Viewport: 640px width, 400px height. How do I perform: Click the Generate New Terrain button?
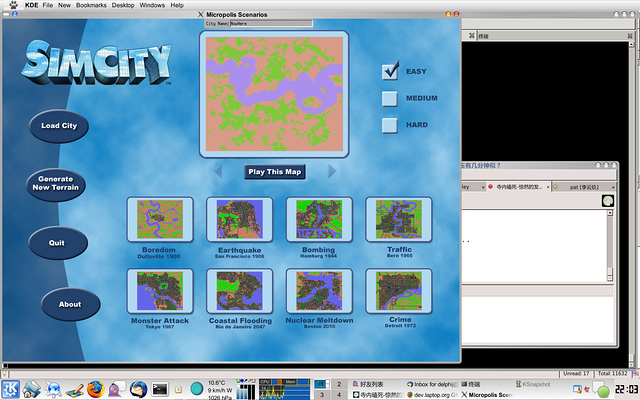point(57,183)
